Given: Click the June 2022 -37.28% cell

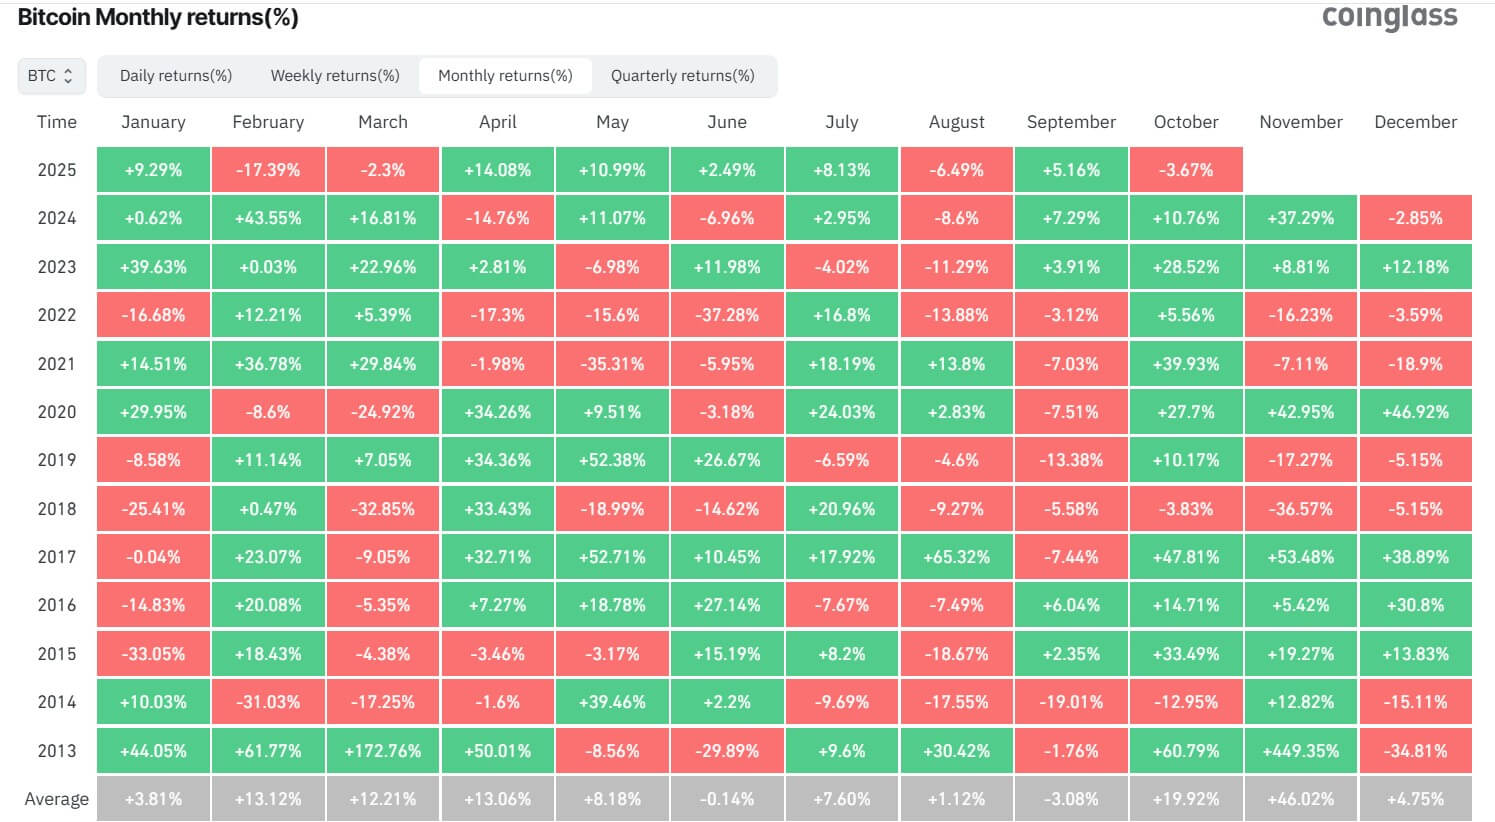Looking at the screenshot, I should pyautogui.click(x=727, y=315).
